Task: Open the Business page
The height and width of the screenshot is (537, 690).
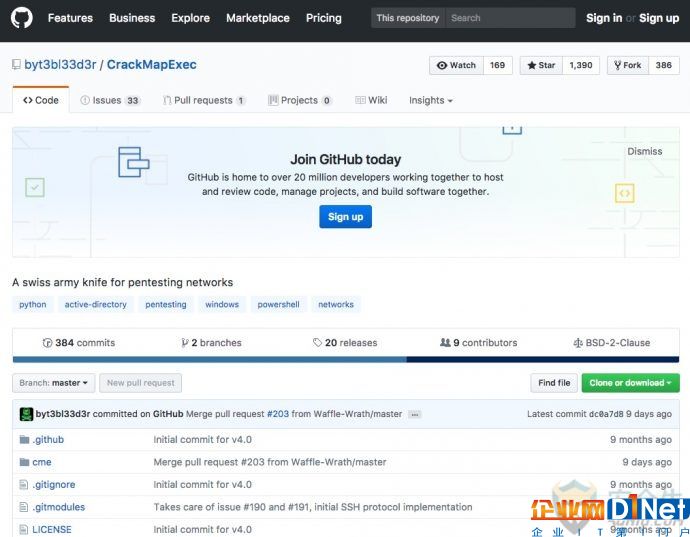Action: click(132, 18)
